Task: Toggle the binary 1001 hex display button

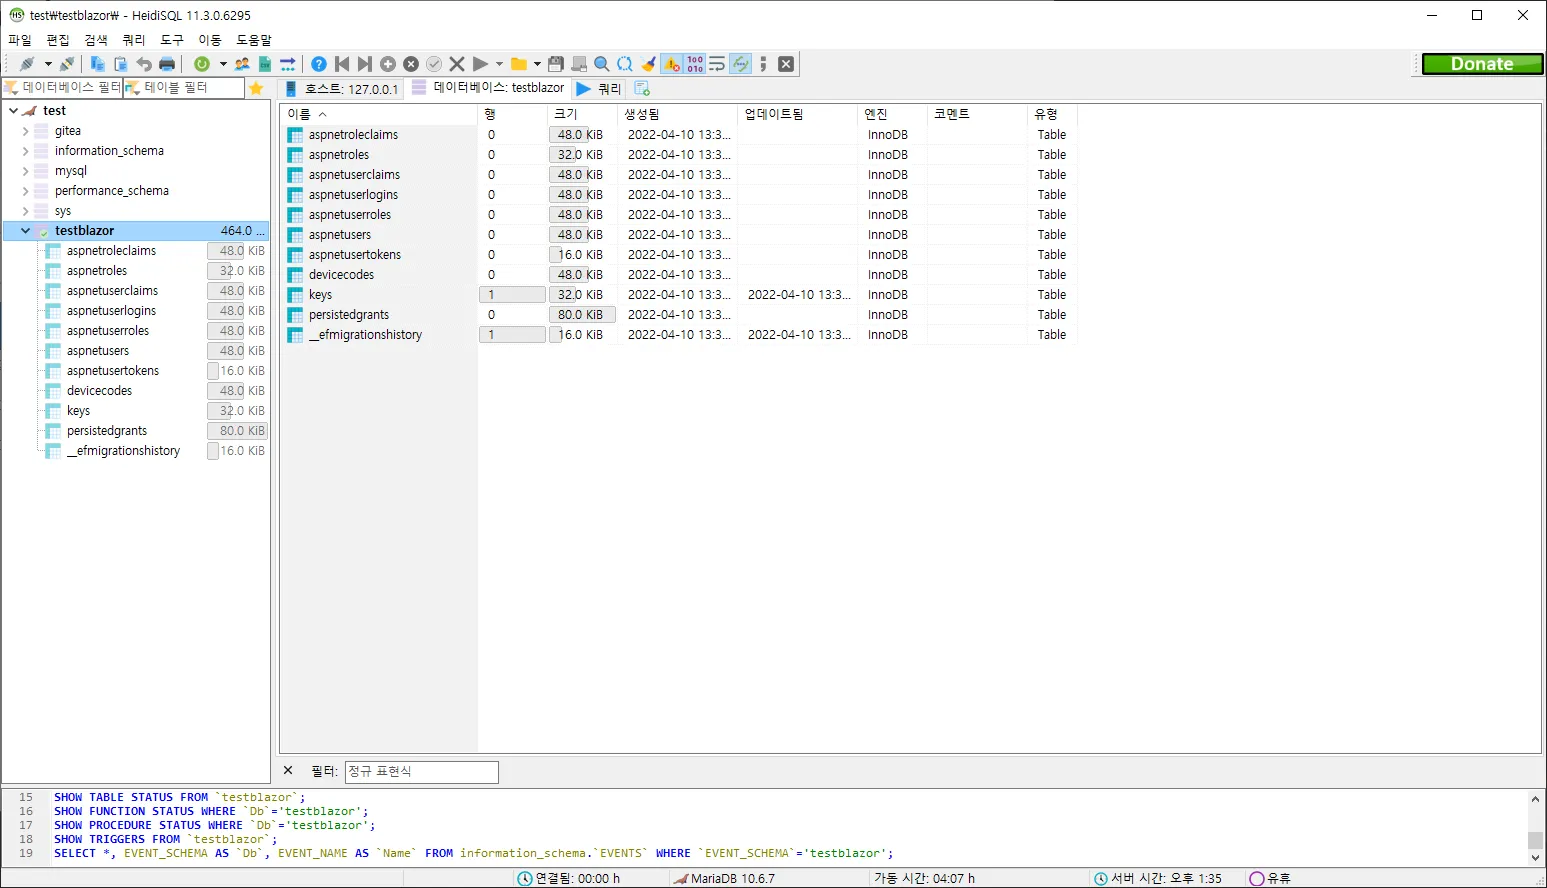Action: coord(695,64)
